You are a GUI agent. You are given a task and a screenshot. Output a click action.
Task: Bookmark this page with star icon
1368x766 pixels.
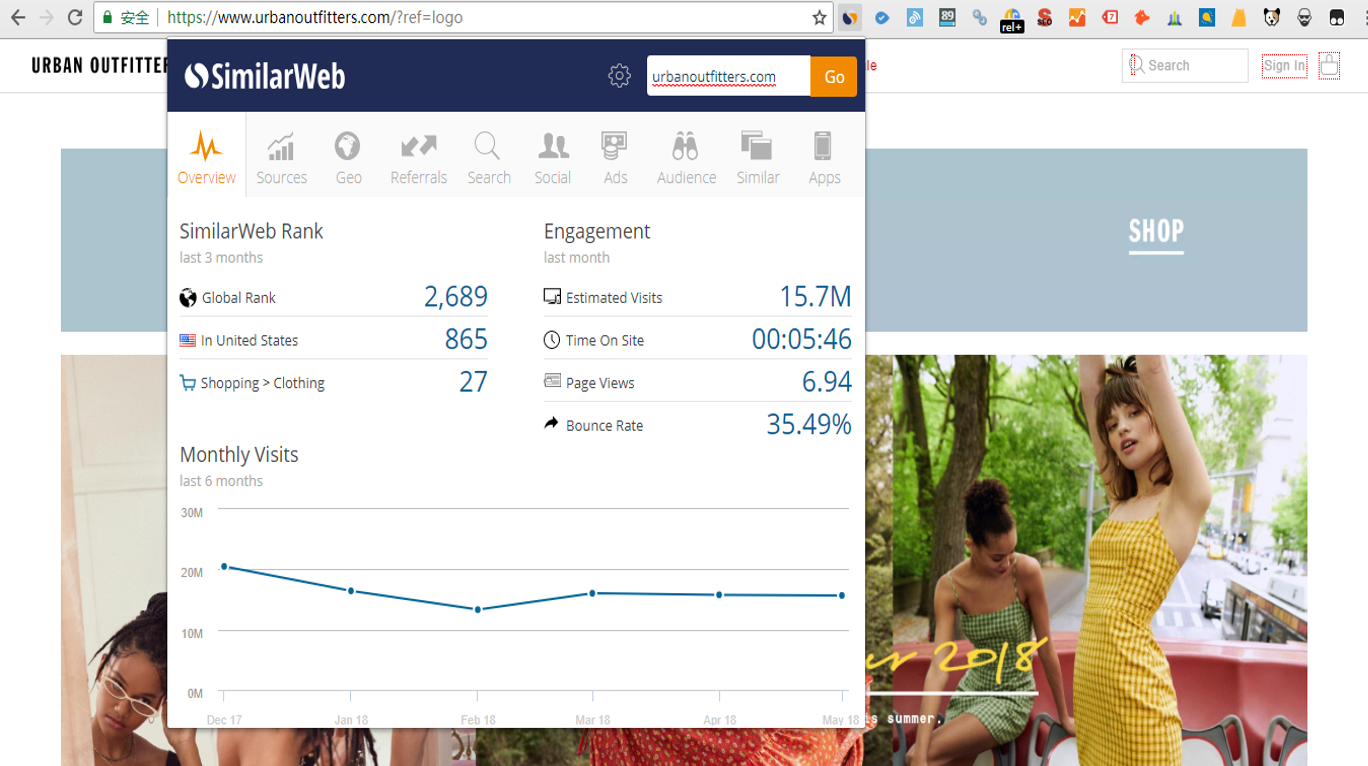[819, 18]
